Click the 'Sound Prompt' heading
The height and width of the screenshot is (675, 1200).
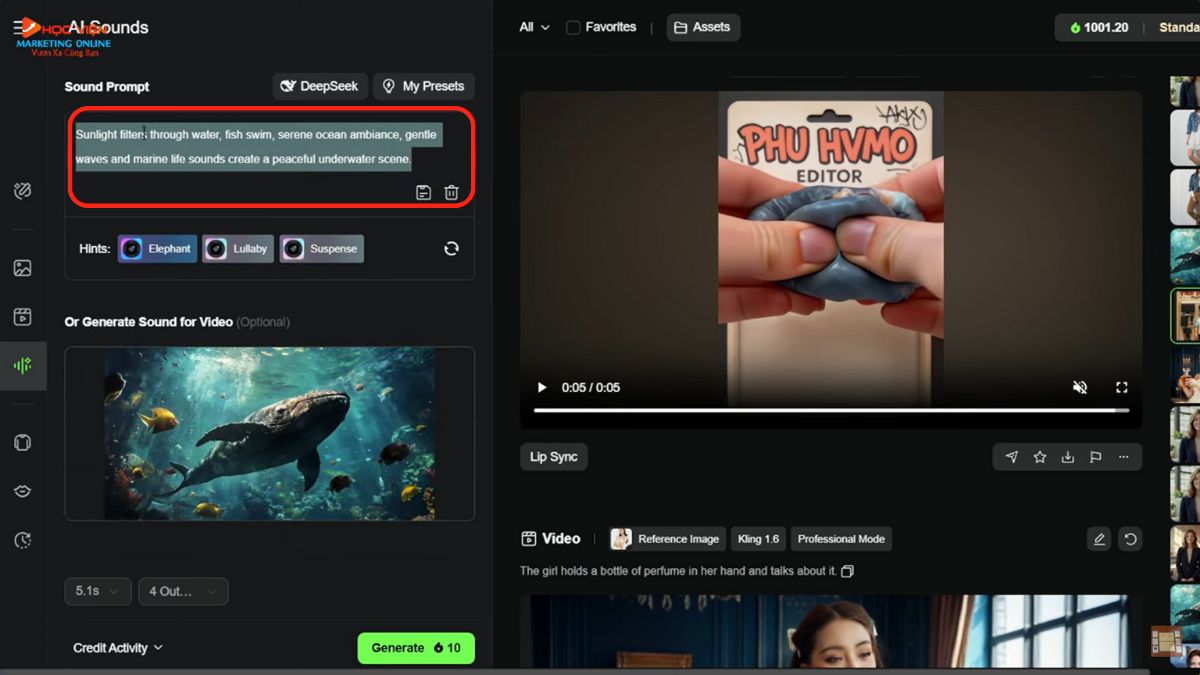coord(107,87)
